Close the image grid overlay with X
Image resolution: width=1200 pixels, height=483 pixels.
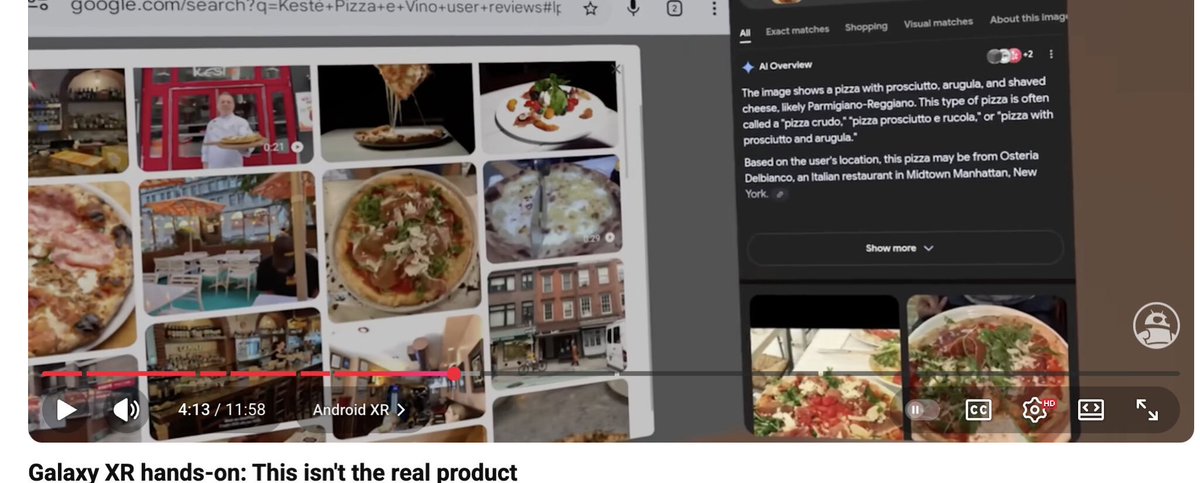[617, 69]
